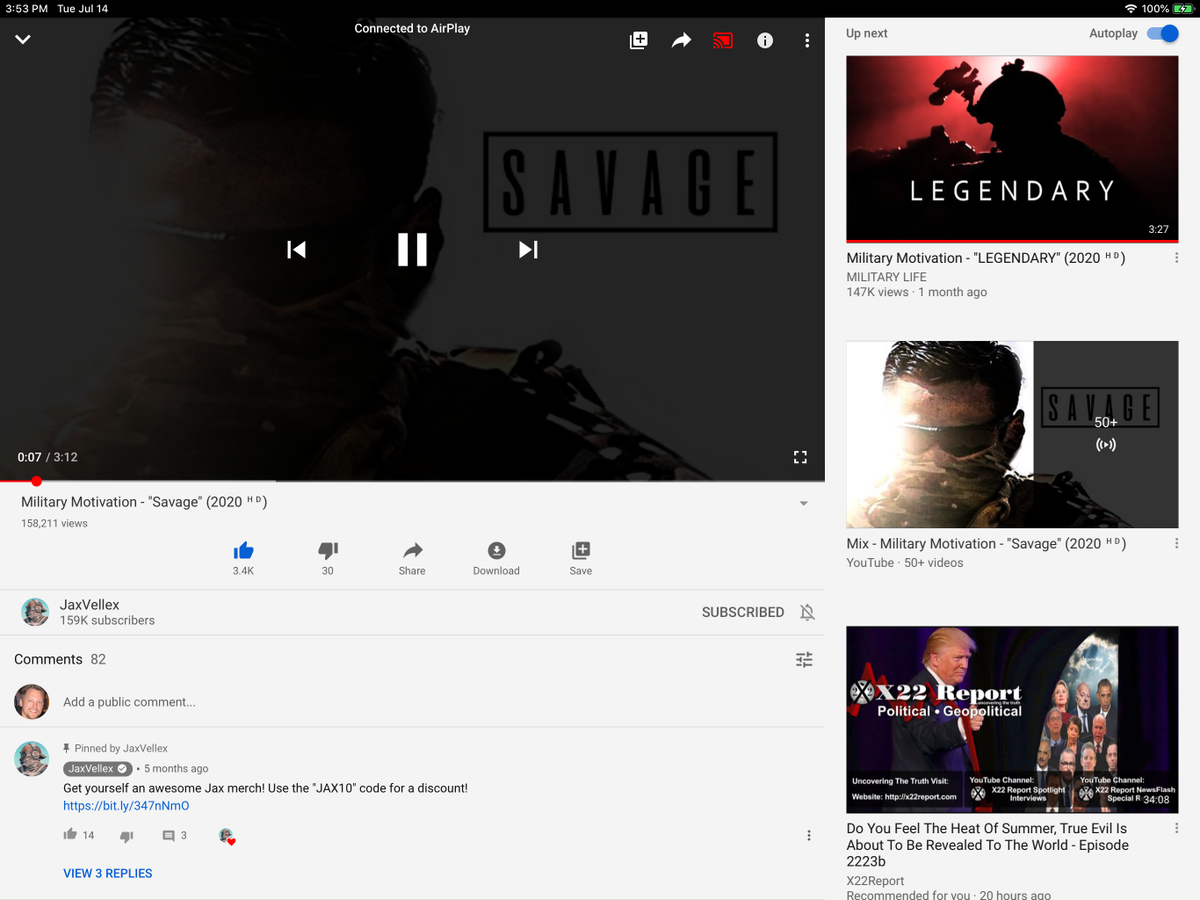Enter fullscreen mode
1200x900 pixels.
point(800,457)
